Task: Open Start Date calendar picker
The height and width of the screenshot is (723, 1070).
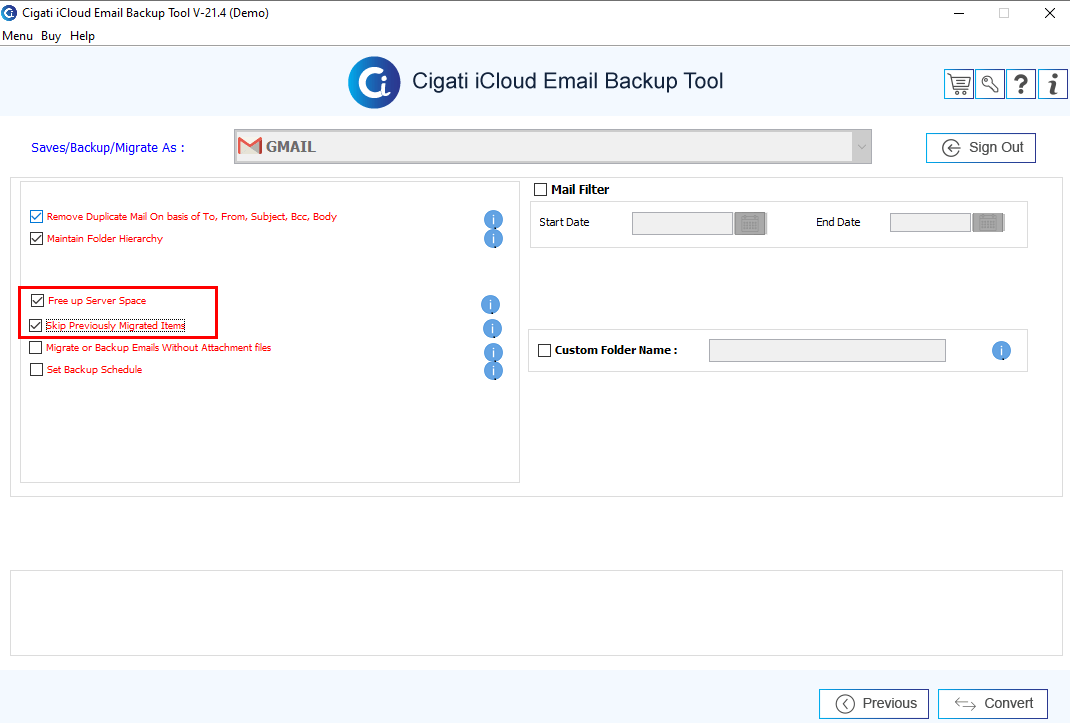Action: [x=750, y=223]
